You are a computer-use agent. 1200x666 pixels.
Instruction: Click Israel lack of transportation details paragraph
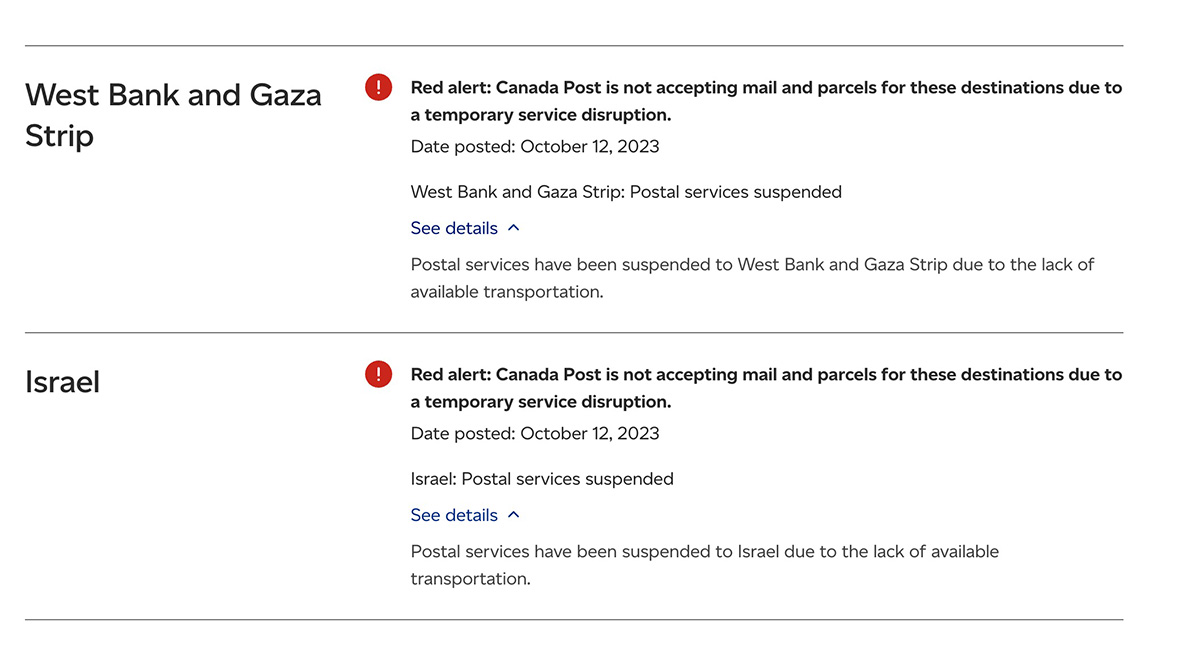(704, 565)
